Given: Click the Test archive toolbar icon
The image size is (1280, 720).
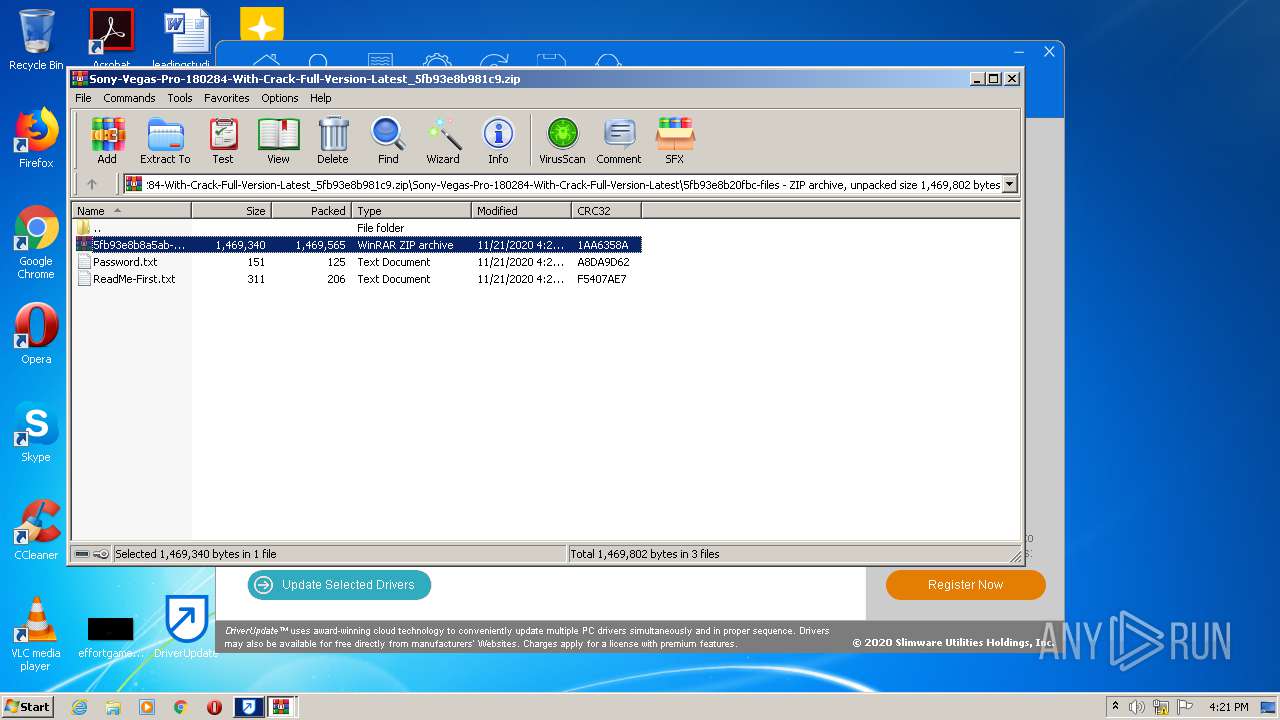Looking at the screenshot, I should tap(223, 140).
